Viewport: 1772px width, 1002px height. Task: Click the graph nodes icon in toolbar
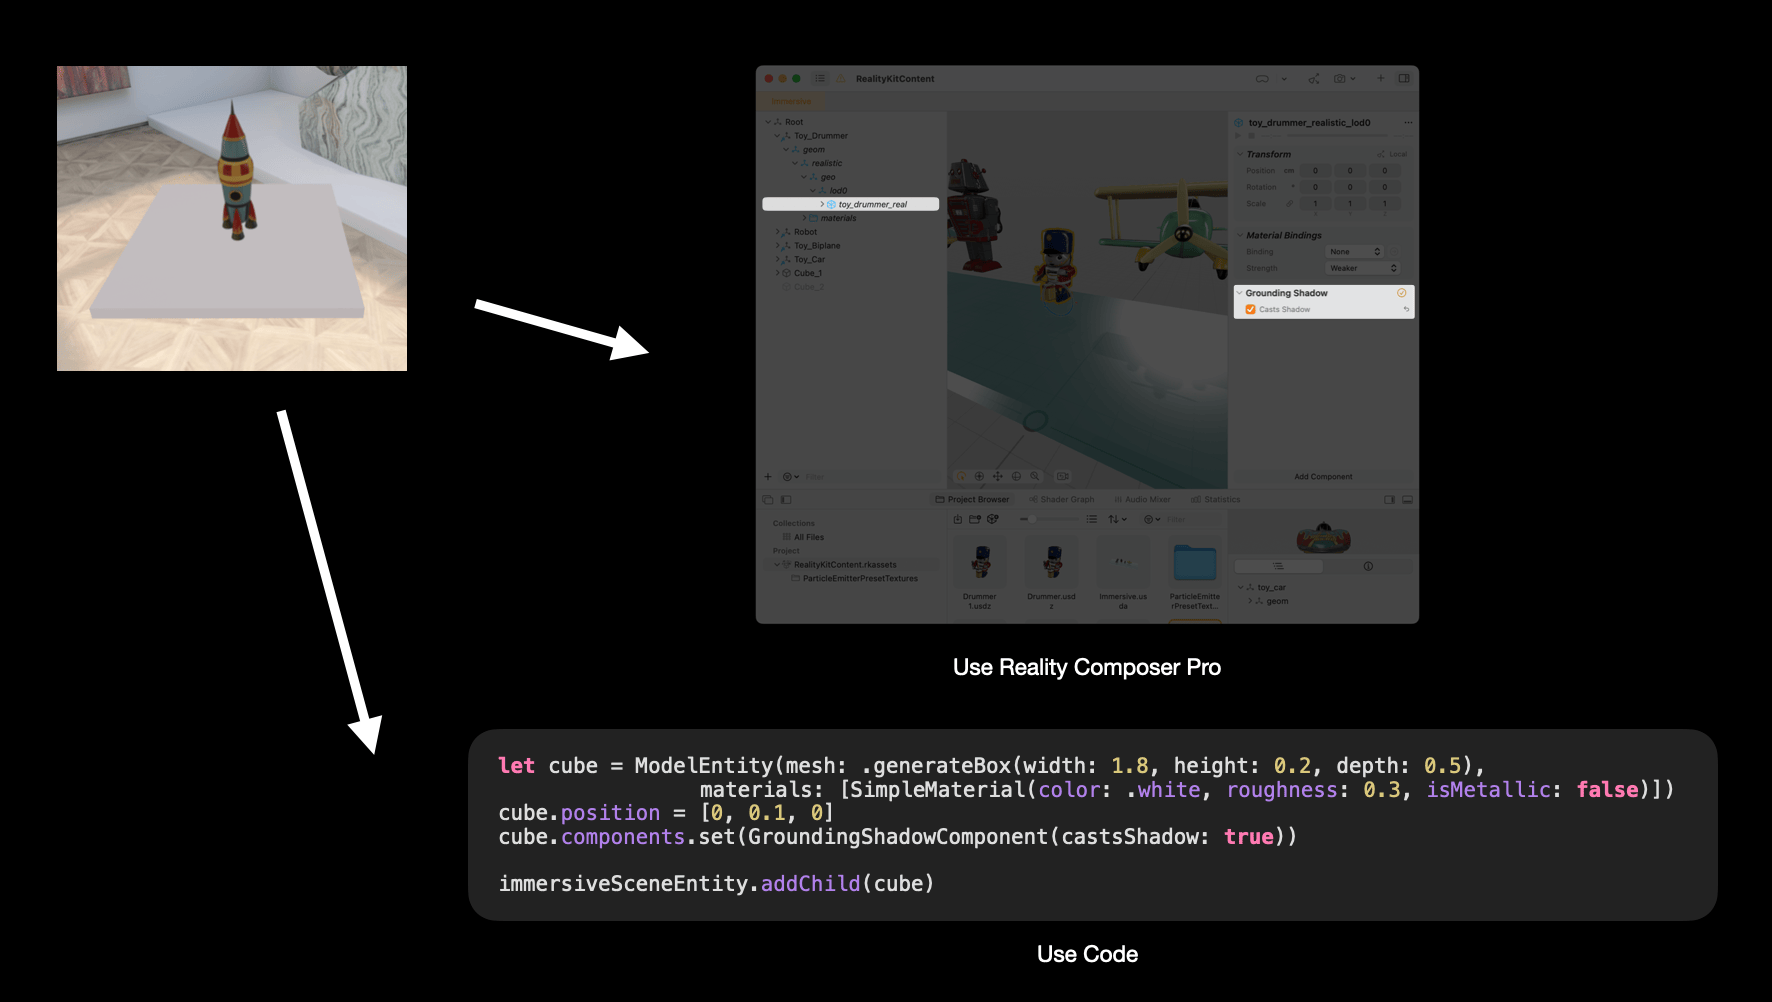1314,78
